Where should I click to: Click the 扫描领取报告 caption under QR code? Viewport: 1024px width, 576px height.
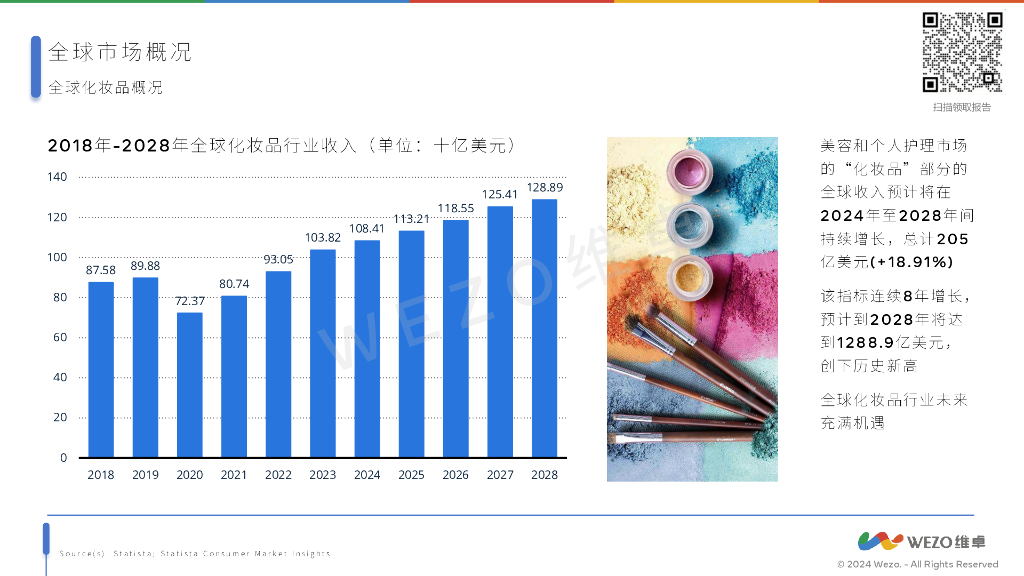[x=961, y=107]
